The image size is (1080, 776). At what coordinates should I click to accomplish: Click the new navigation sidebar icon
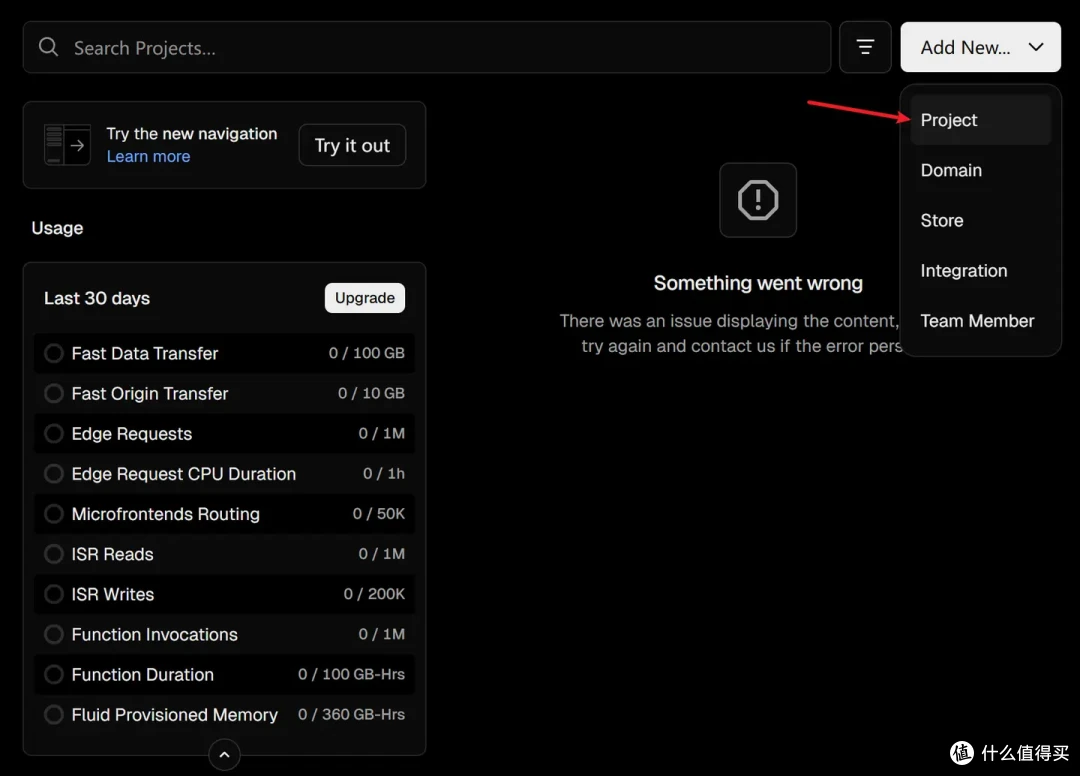[68, 145]
